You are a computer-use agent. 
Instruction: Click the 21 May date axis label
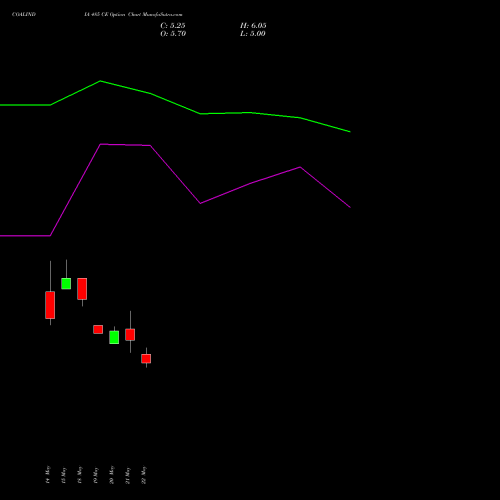[x=128, y=475]
